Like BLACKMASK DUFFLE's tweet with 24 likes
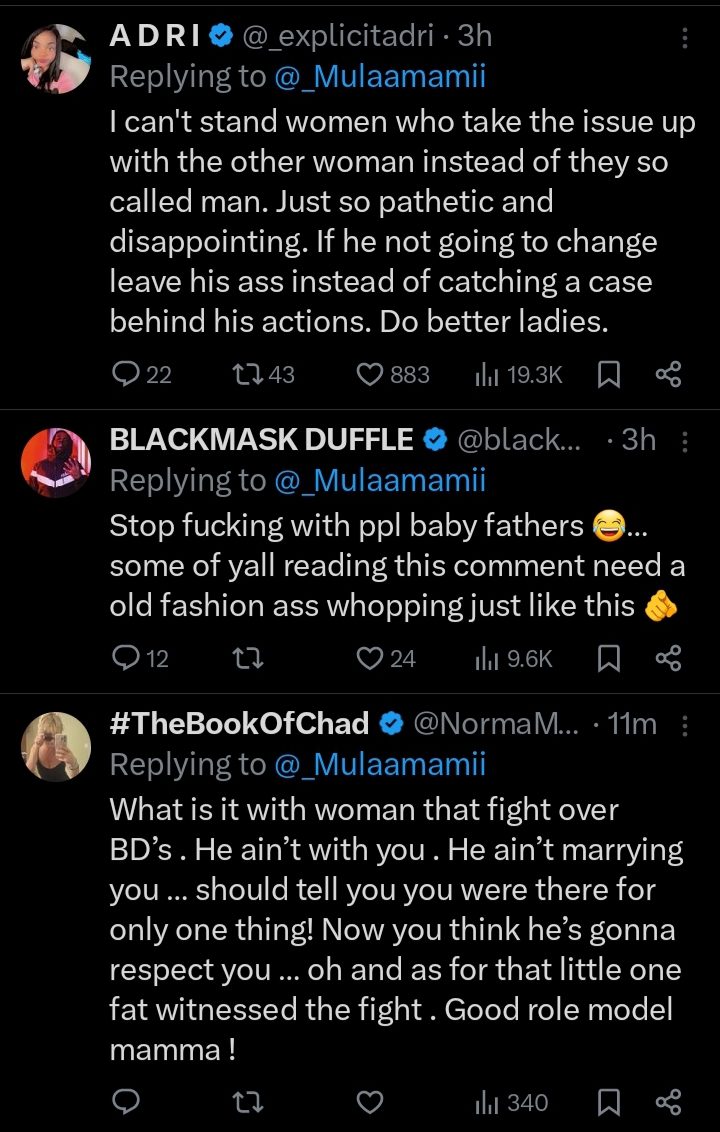This screenshot has width=720, height=1132. pos(371,658)
